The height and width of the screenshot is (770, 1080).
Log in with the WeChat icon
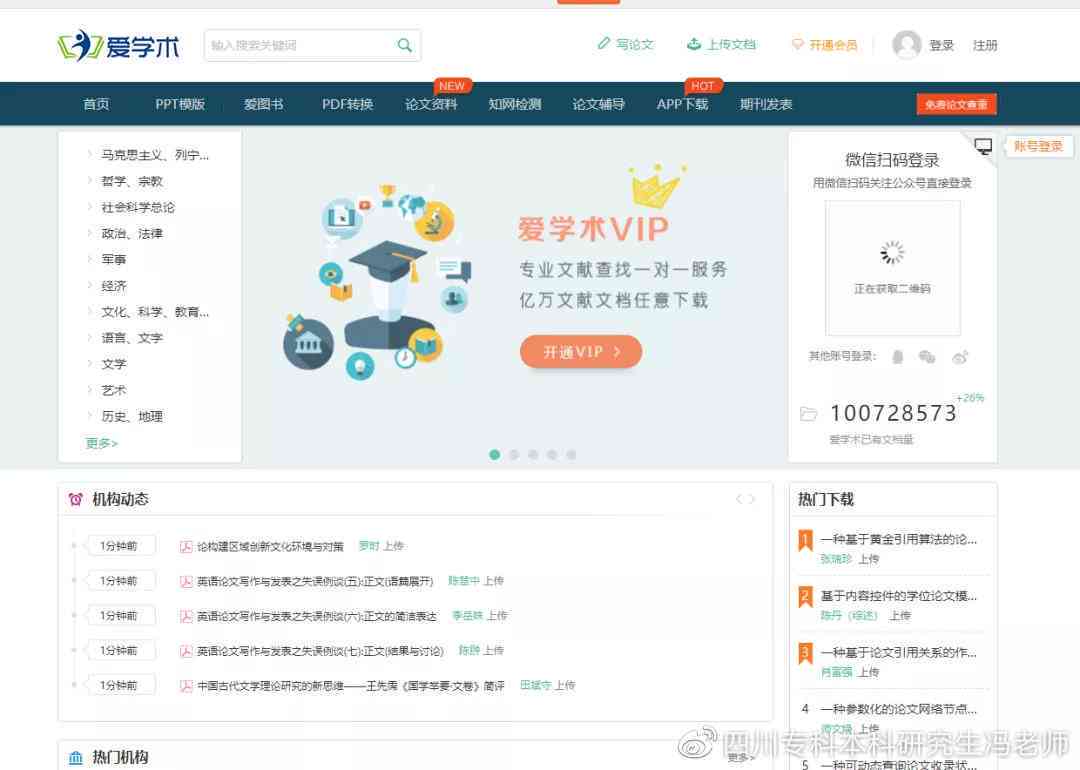point(927,357)
